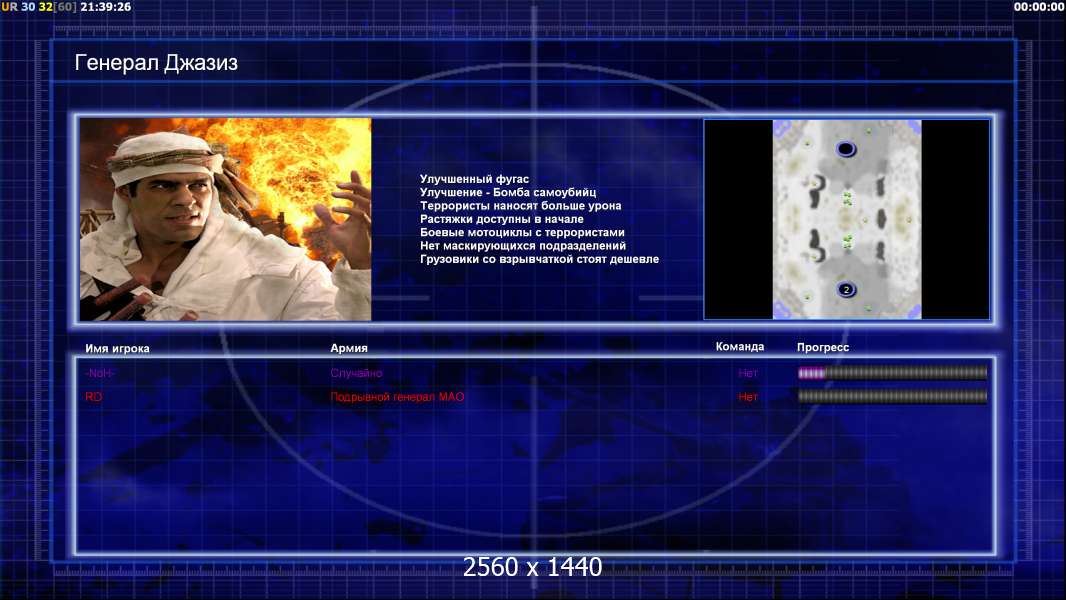Screen dimensions: 1066x600
Task: Click the 00:00:00 timer at top right
Action: [x=1039, y=7]
